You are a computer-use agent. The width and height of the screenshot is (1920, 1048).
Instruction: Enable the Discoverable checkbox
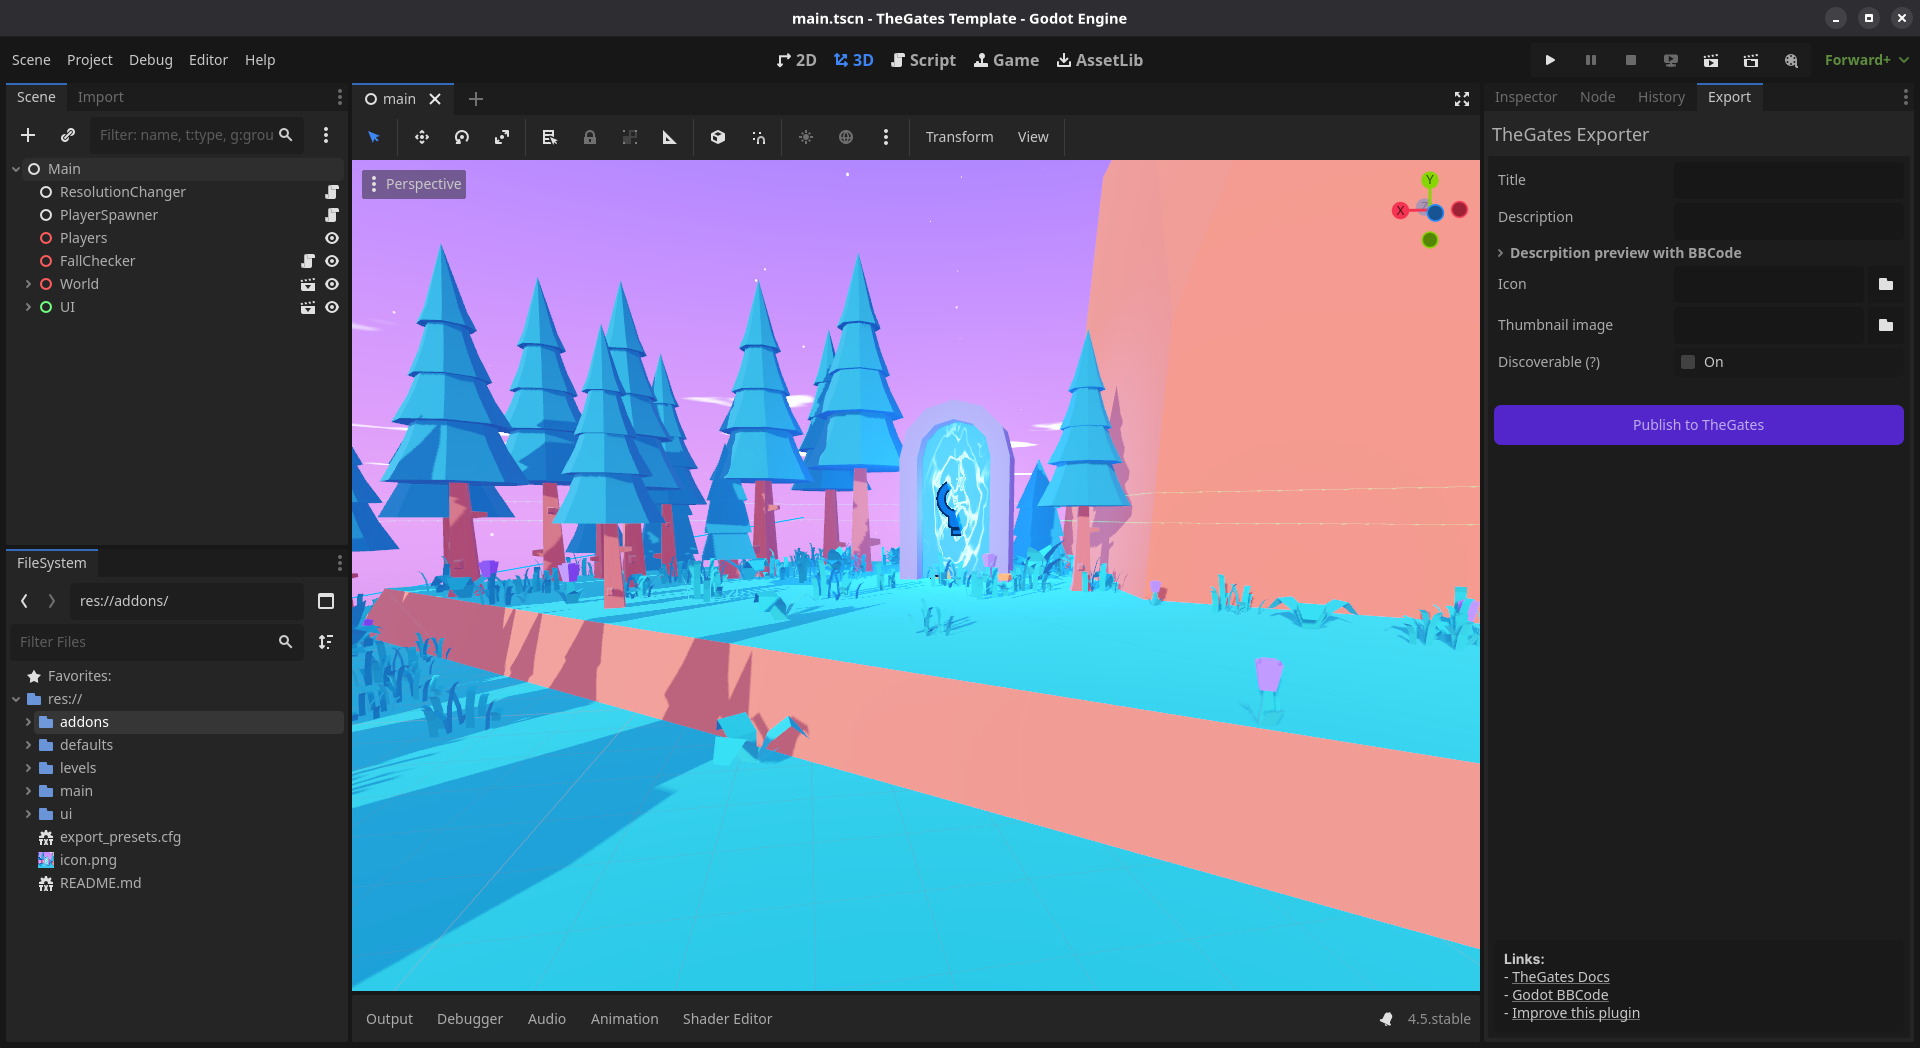point(1688,362)
